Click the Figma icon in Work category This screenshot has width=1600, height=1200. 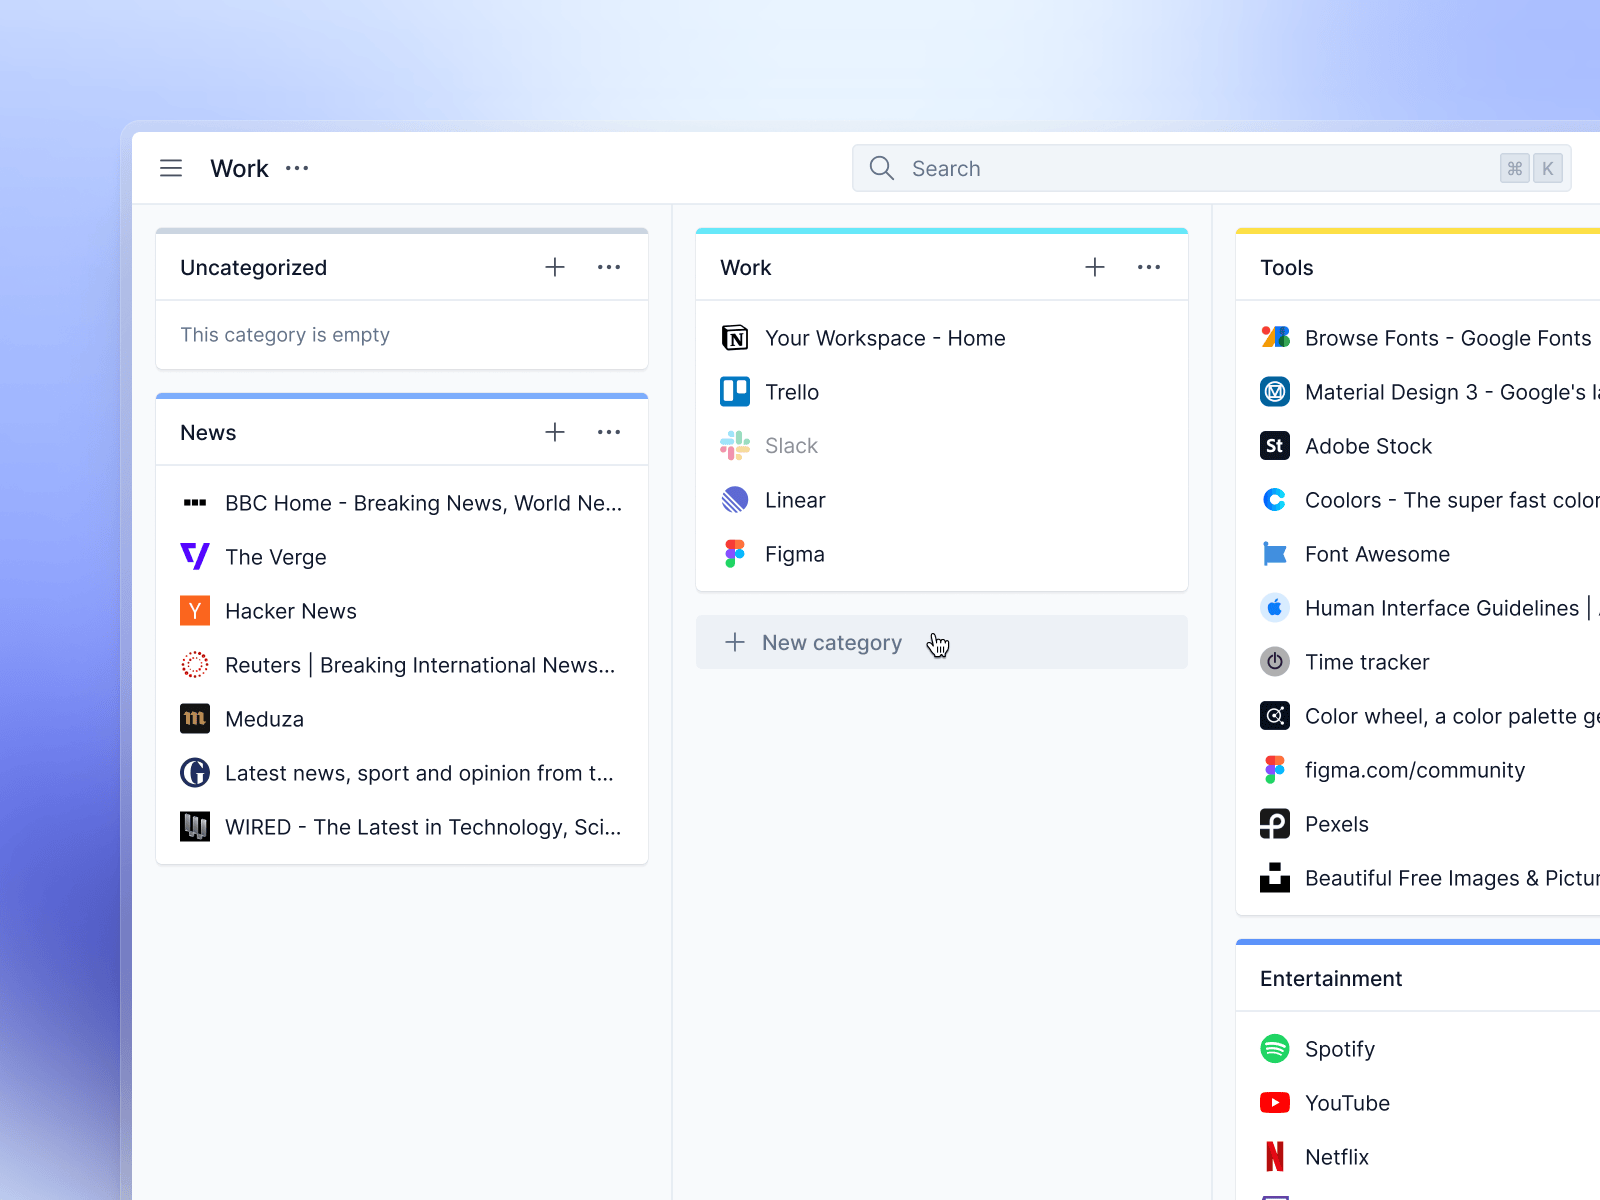tap(735, 554)
